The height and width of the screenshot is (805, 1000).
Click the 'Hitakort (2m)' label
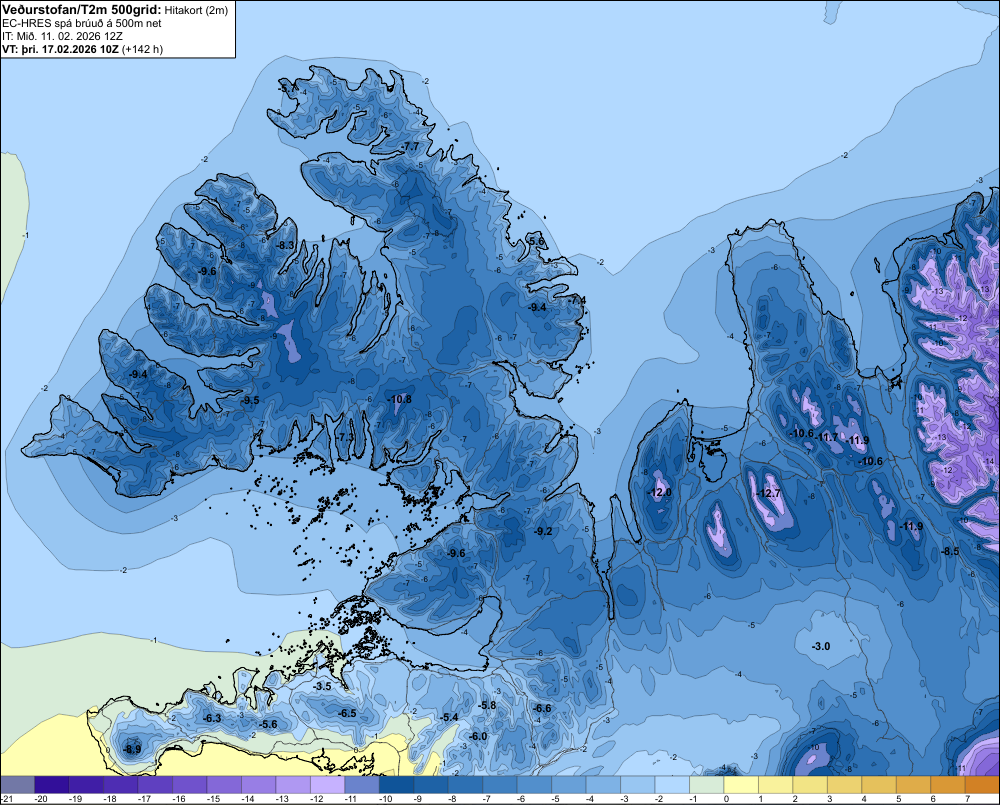coord(196,10)
